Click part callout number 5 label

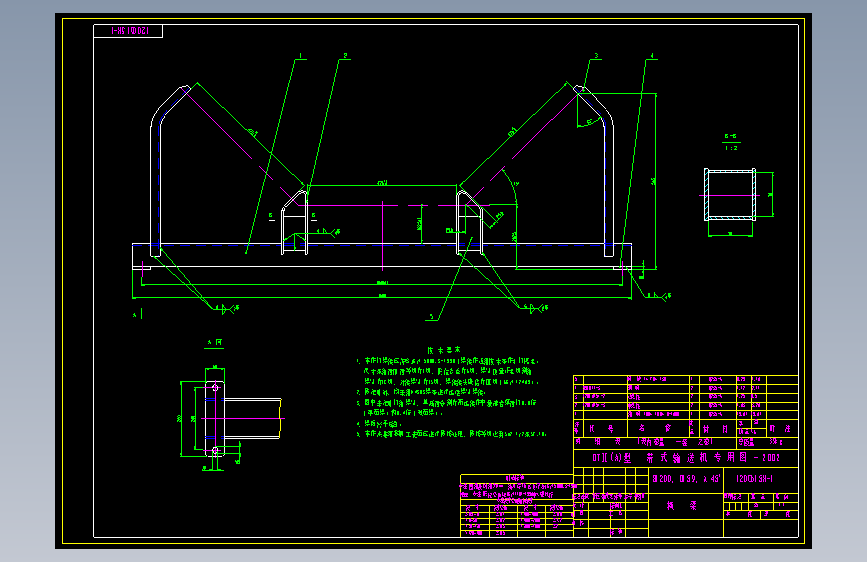pos(432,317)
